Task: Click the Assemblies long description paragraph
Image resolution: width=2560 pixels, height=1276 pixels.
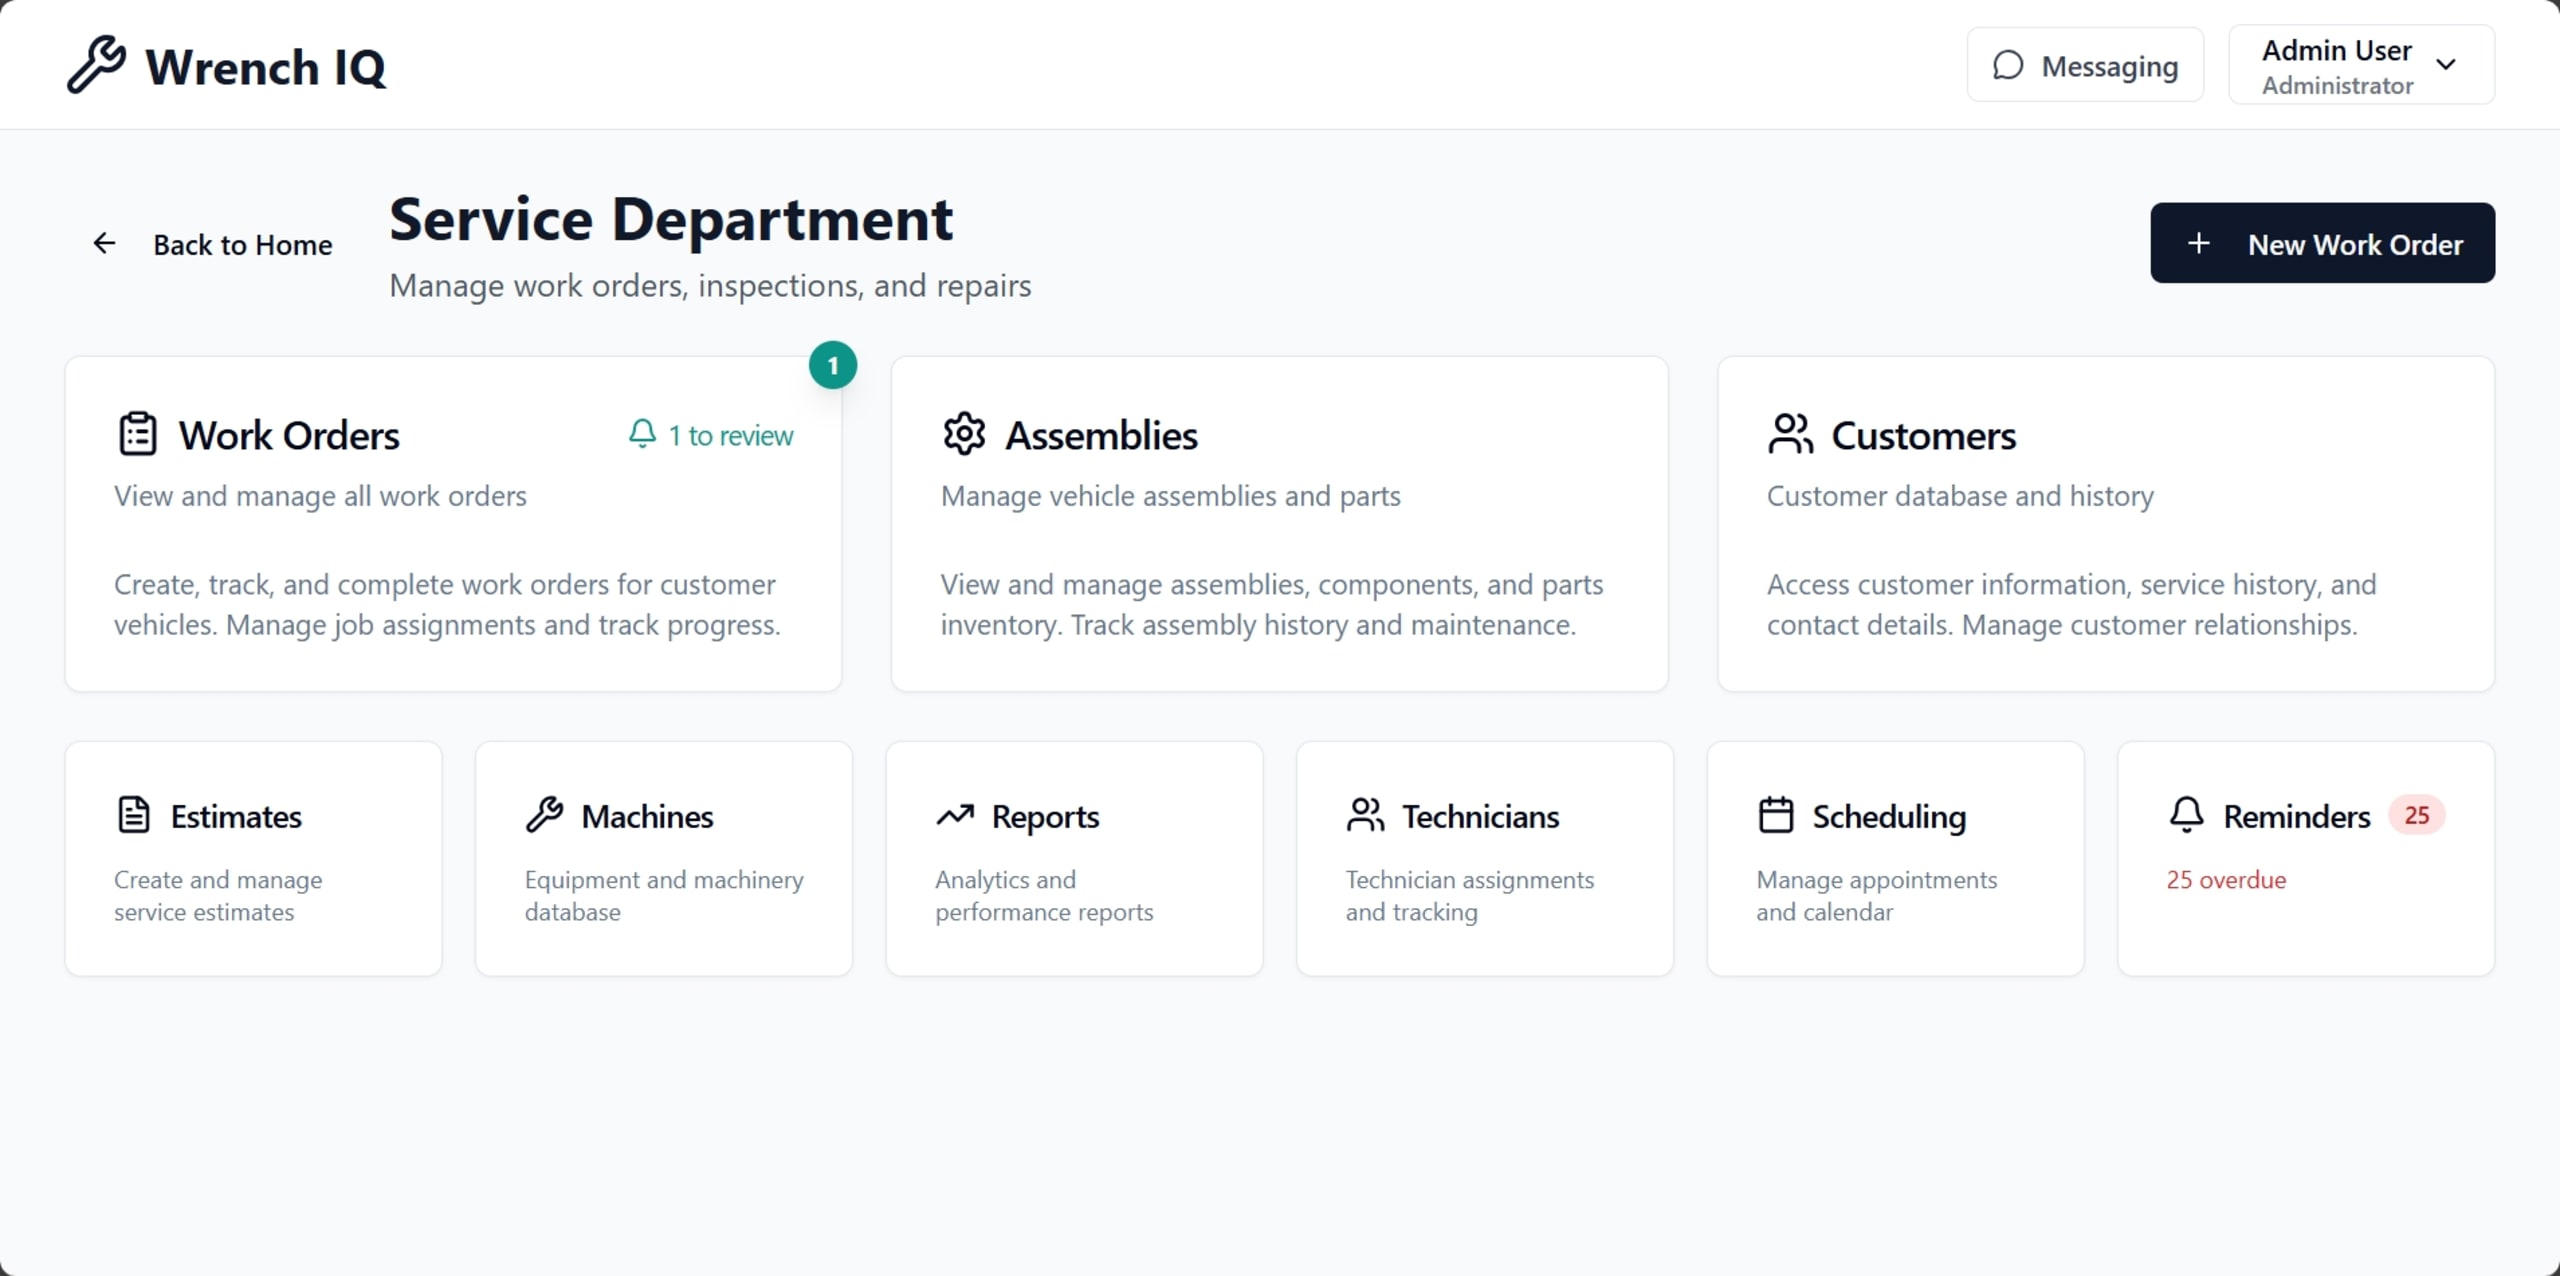Action: [x=1272, y=605]
